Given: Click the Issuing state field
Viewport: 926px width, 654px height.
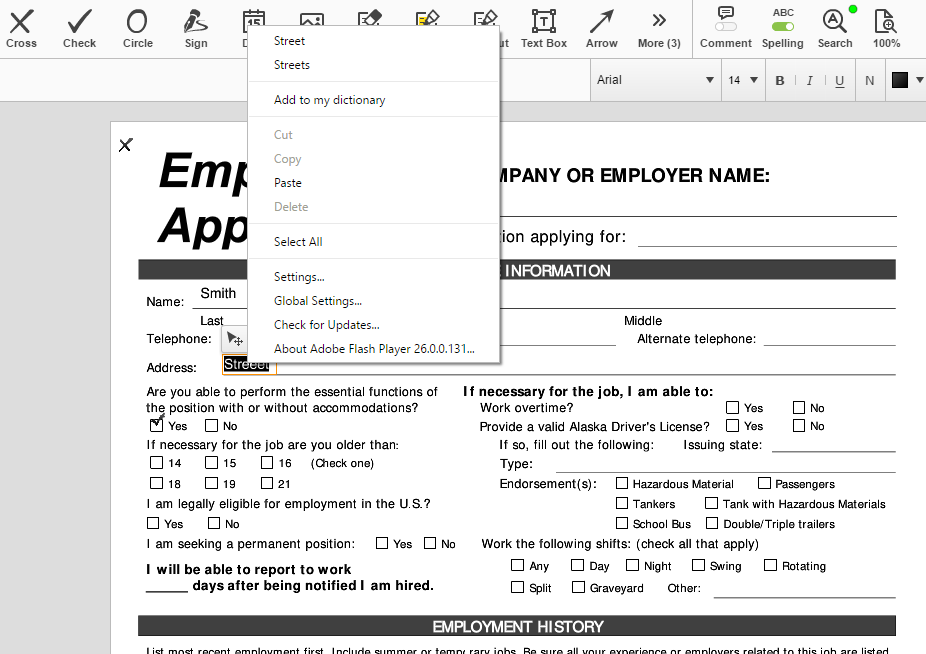Looking at the screenshot, I should tap(834, 444).
